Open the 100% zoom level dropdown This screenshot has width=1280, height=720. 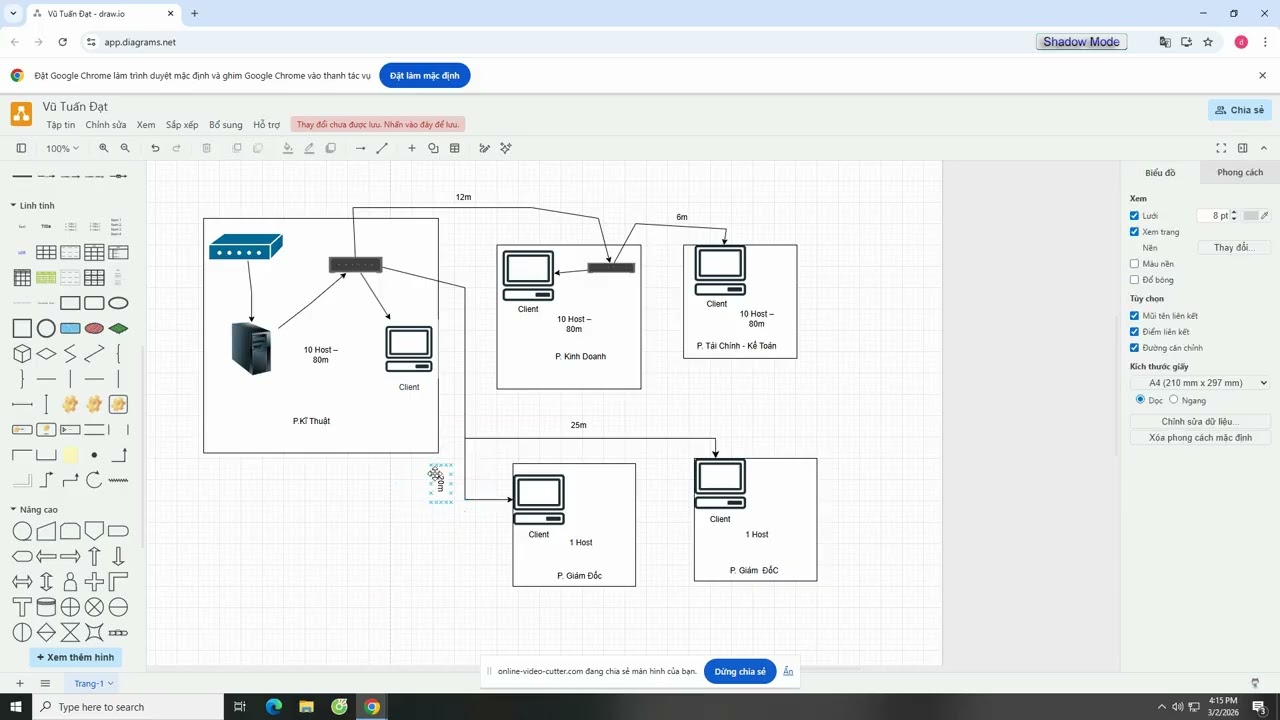pyautogui.click(x=62, y=148)
